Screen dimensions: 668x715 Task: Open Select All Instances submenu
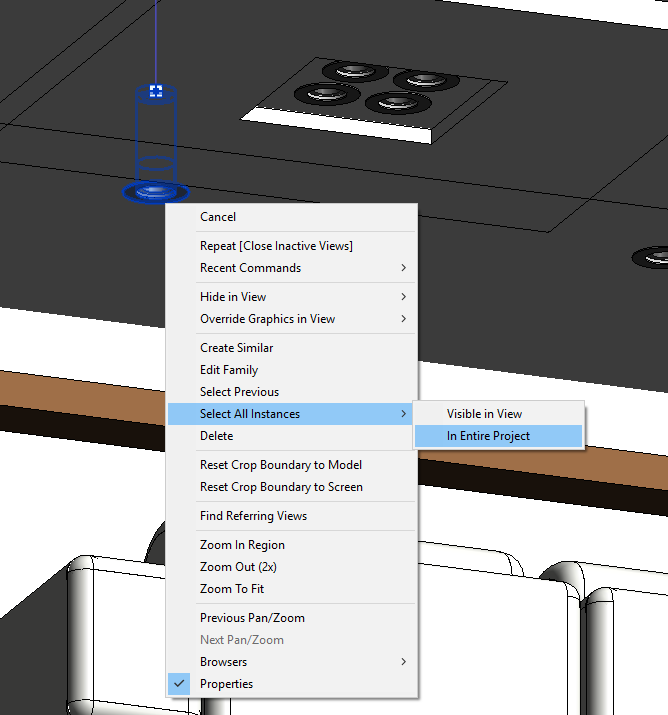(292, 414)
